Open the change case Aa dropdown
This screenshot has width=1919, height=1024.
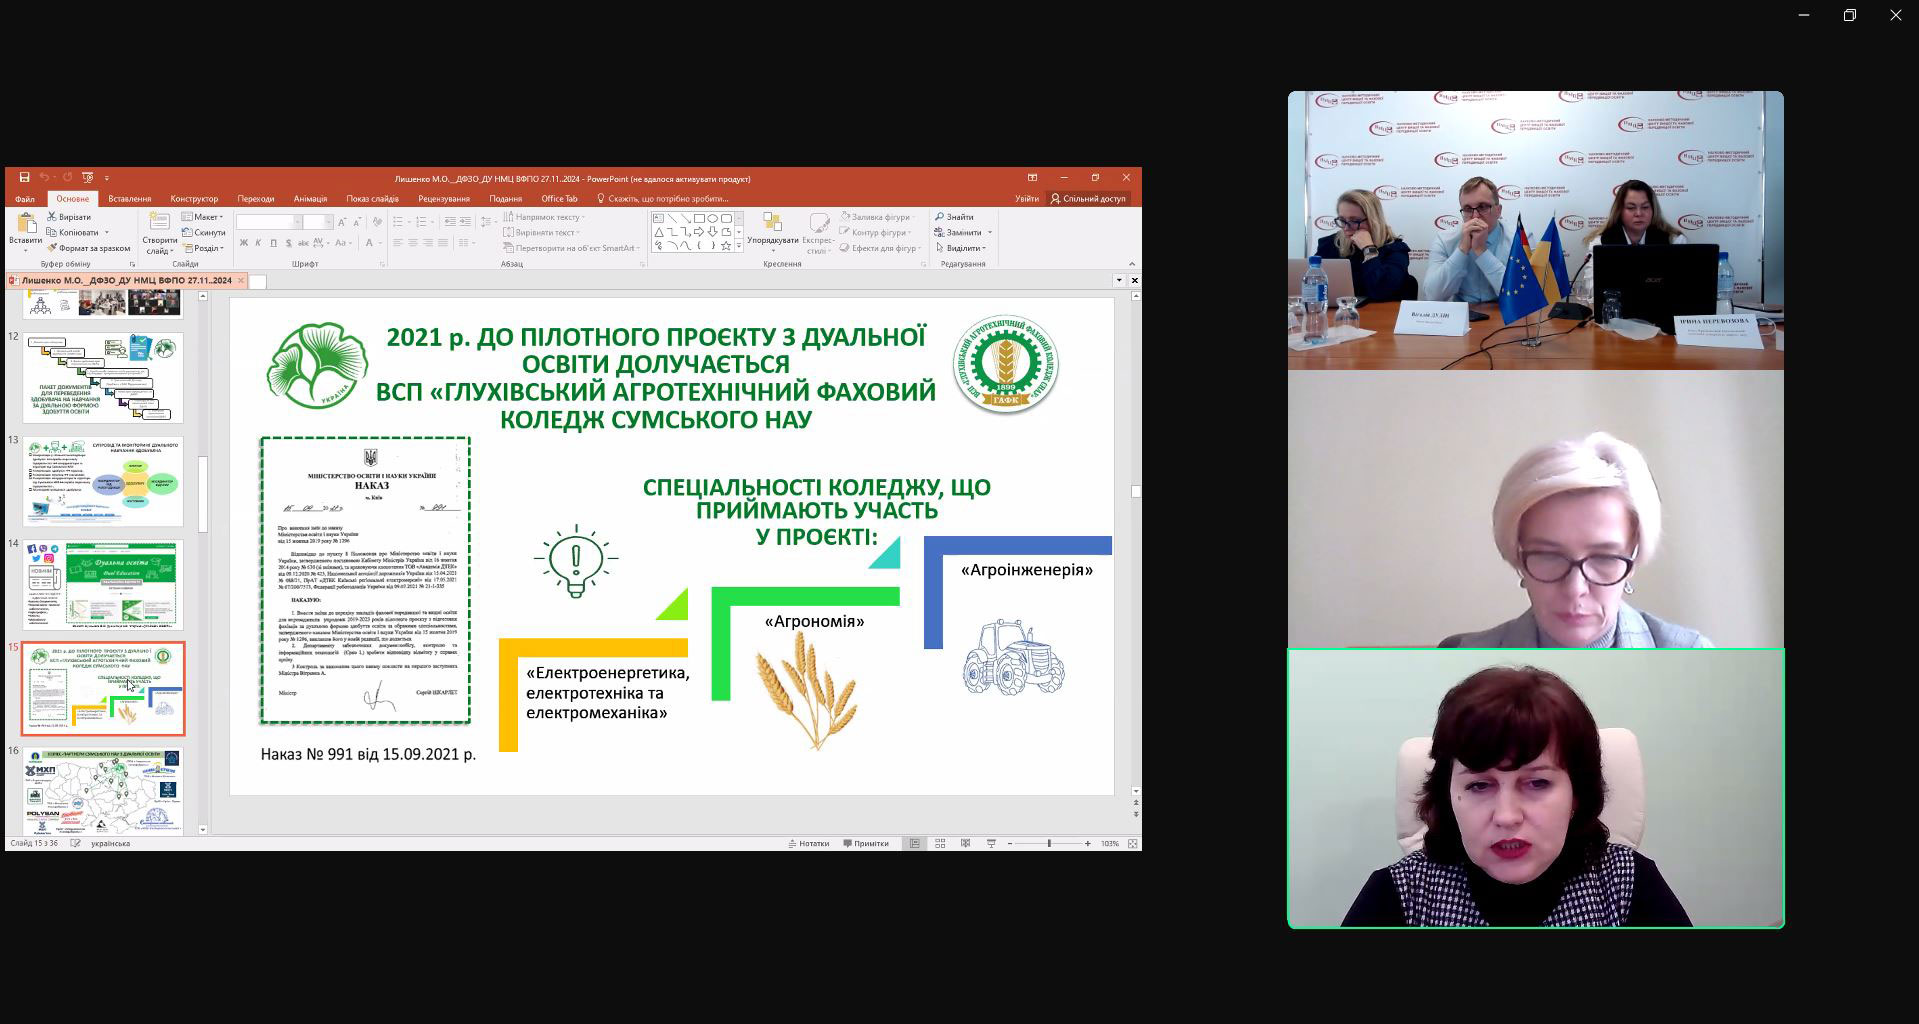pyautogui.click(x=342, y=243)
